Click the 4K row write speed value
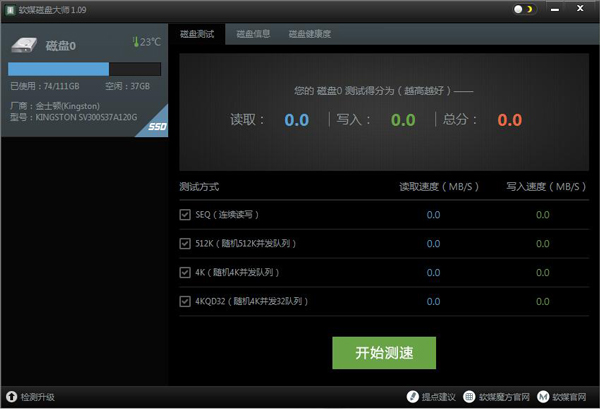The height and width of the screenshot is (409, 600). tap(543, 272)
